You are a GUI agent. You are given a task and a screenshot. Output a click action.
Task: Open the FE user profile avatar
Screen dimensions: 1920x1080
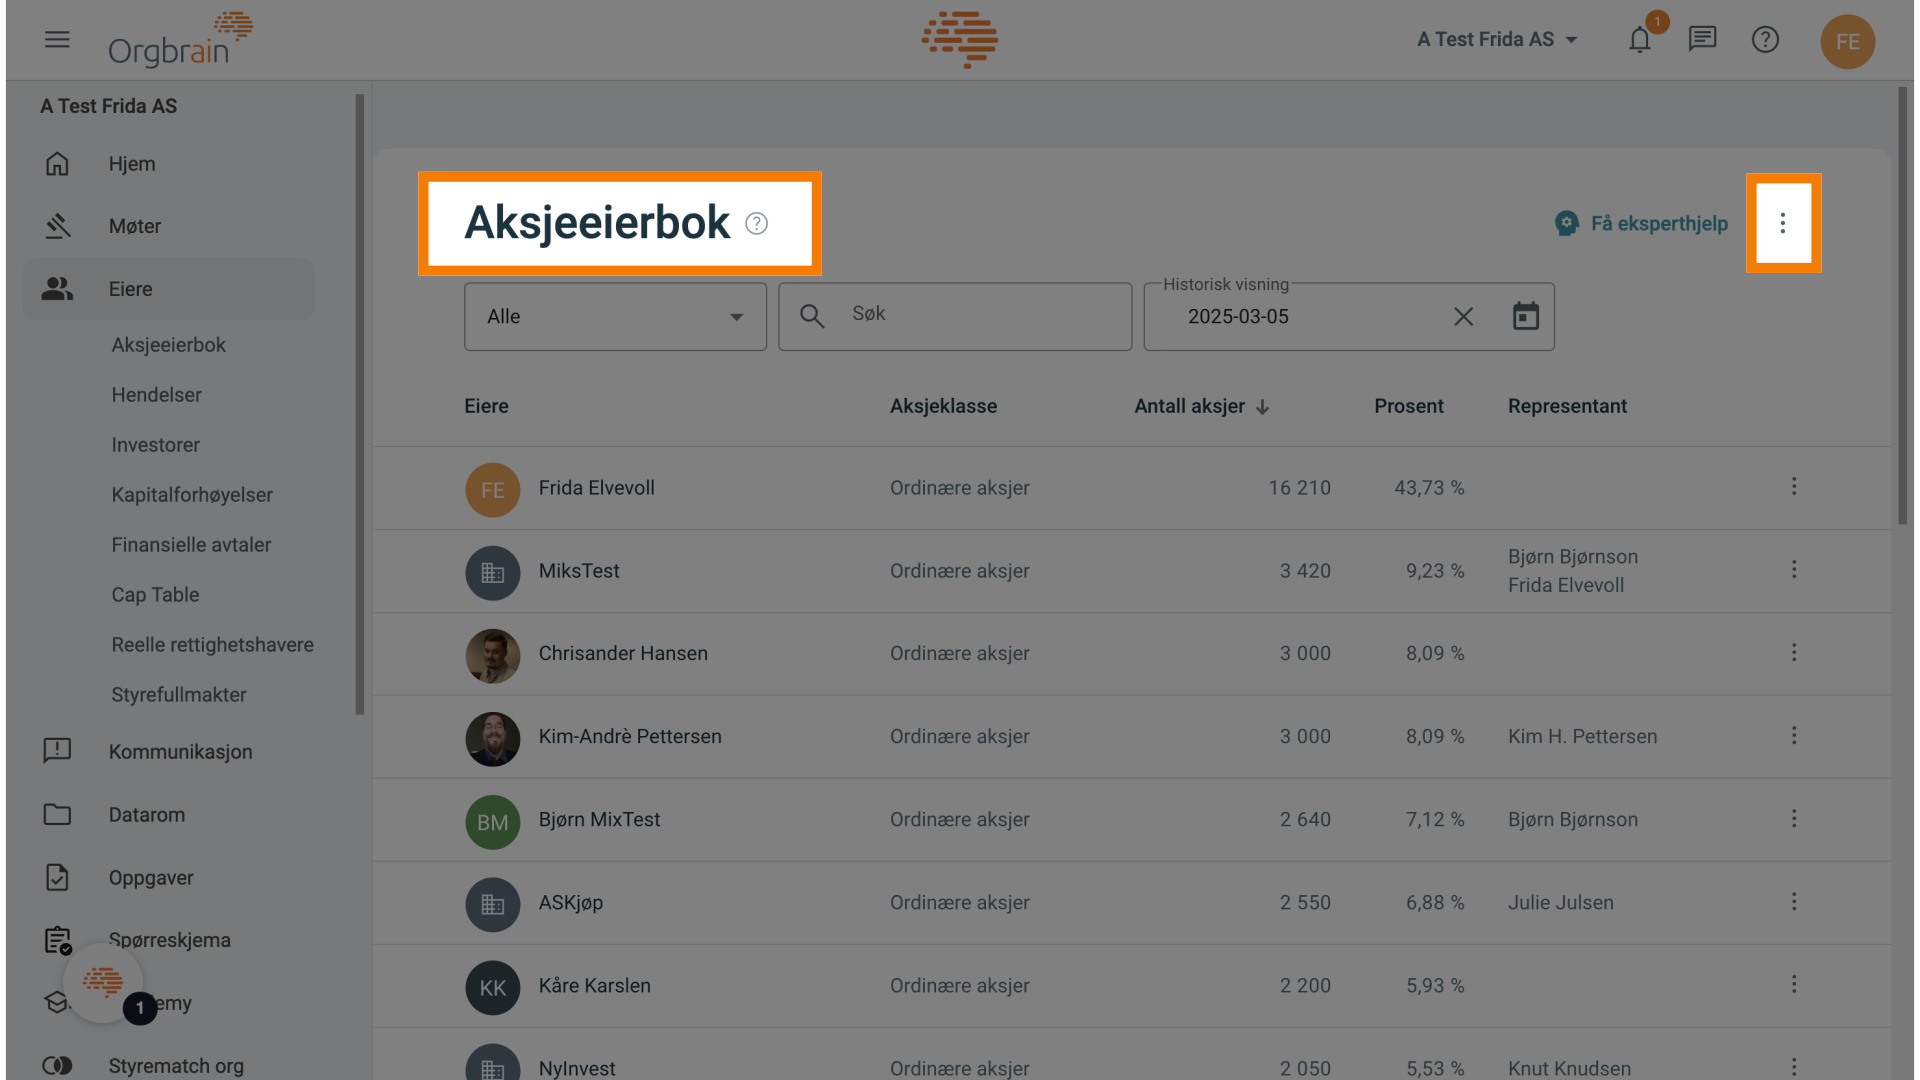tap(1847, 42)
